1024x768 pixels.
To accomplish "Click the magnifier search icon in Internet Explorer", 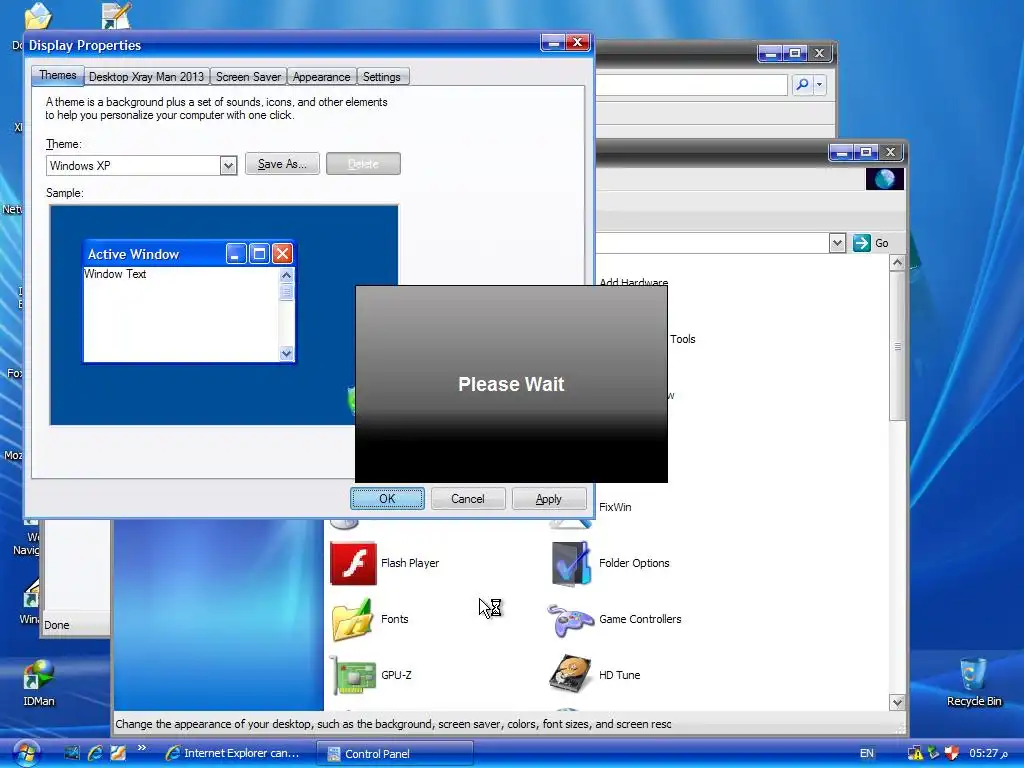I will tap(802, 84).
